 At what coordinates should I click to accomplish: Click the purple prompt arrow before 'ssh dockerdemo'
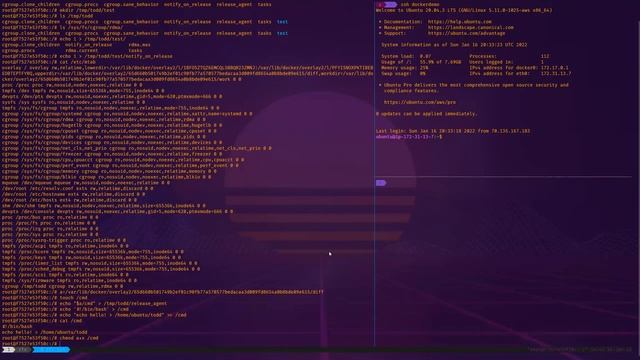pyautogui.click(x=390, y=4)
